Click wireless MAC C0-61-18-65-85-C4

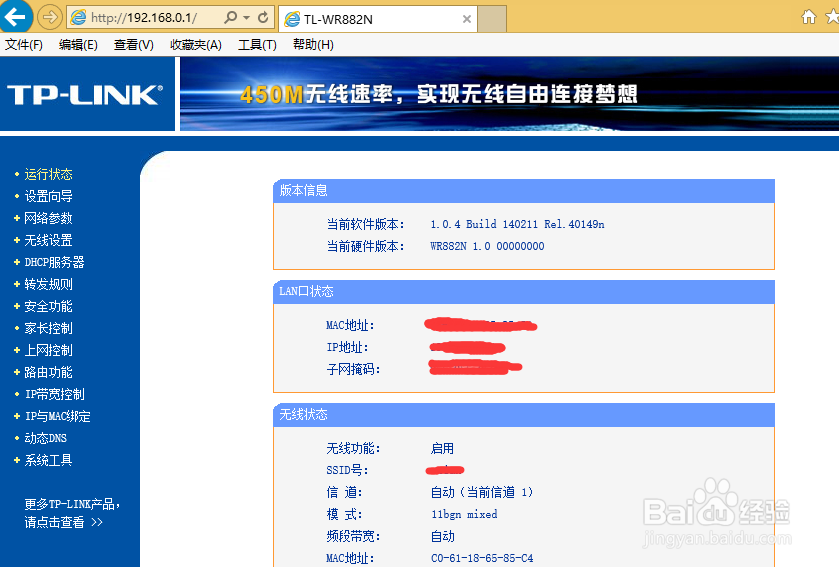(x=482, y=558)
